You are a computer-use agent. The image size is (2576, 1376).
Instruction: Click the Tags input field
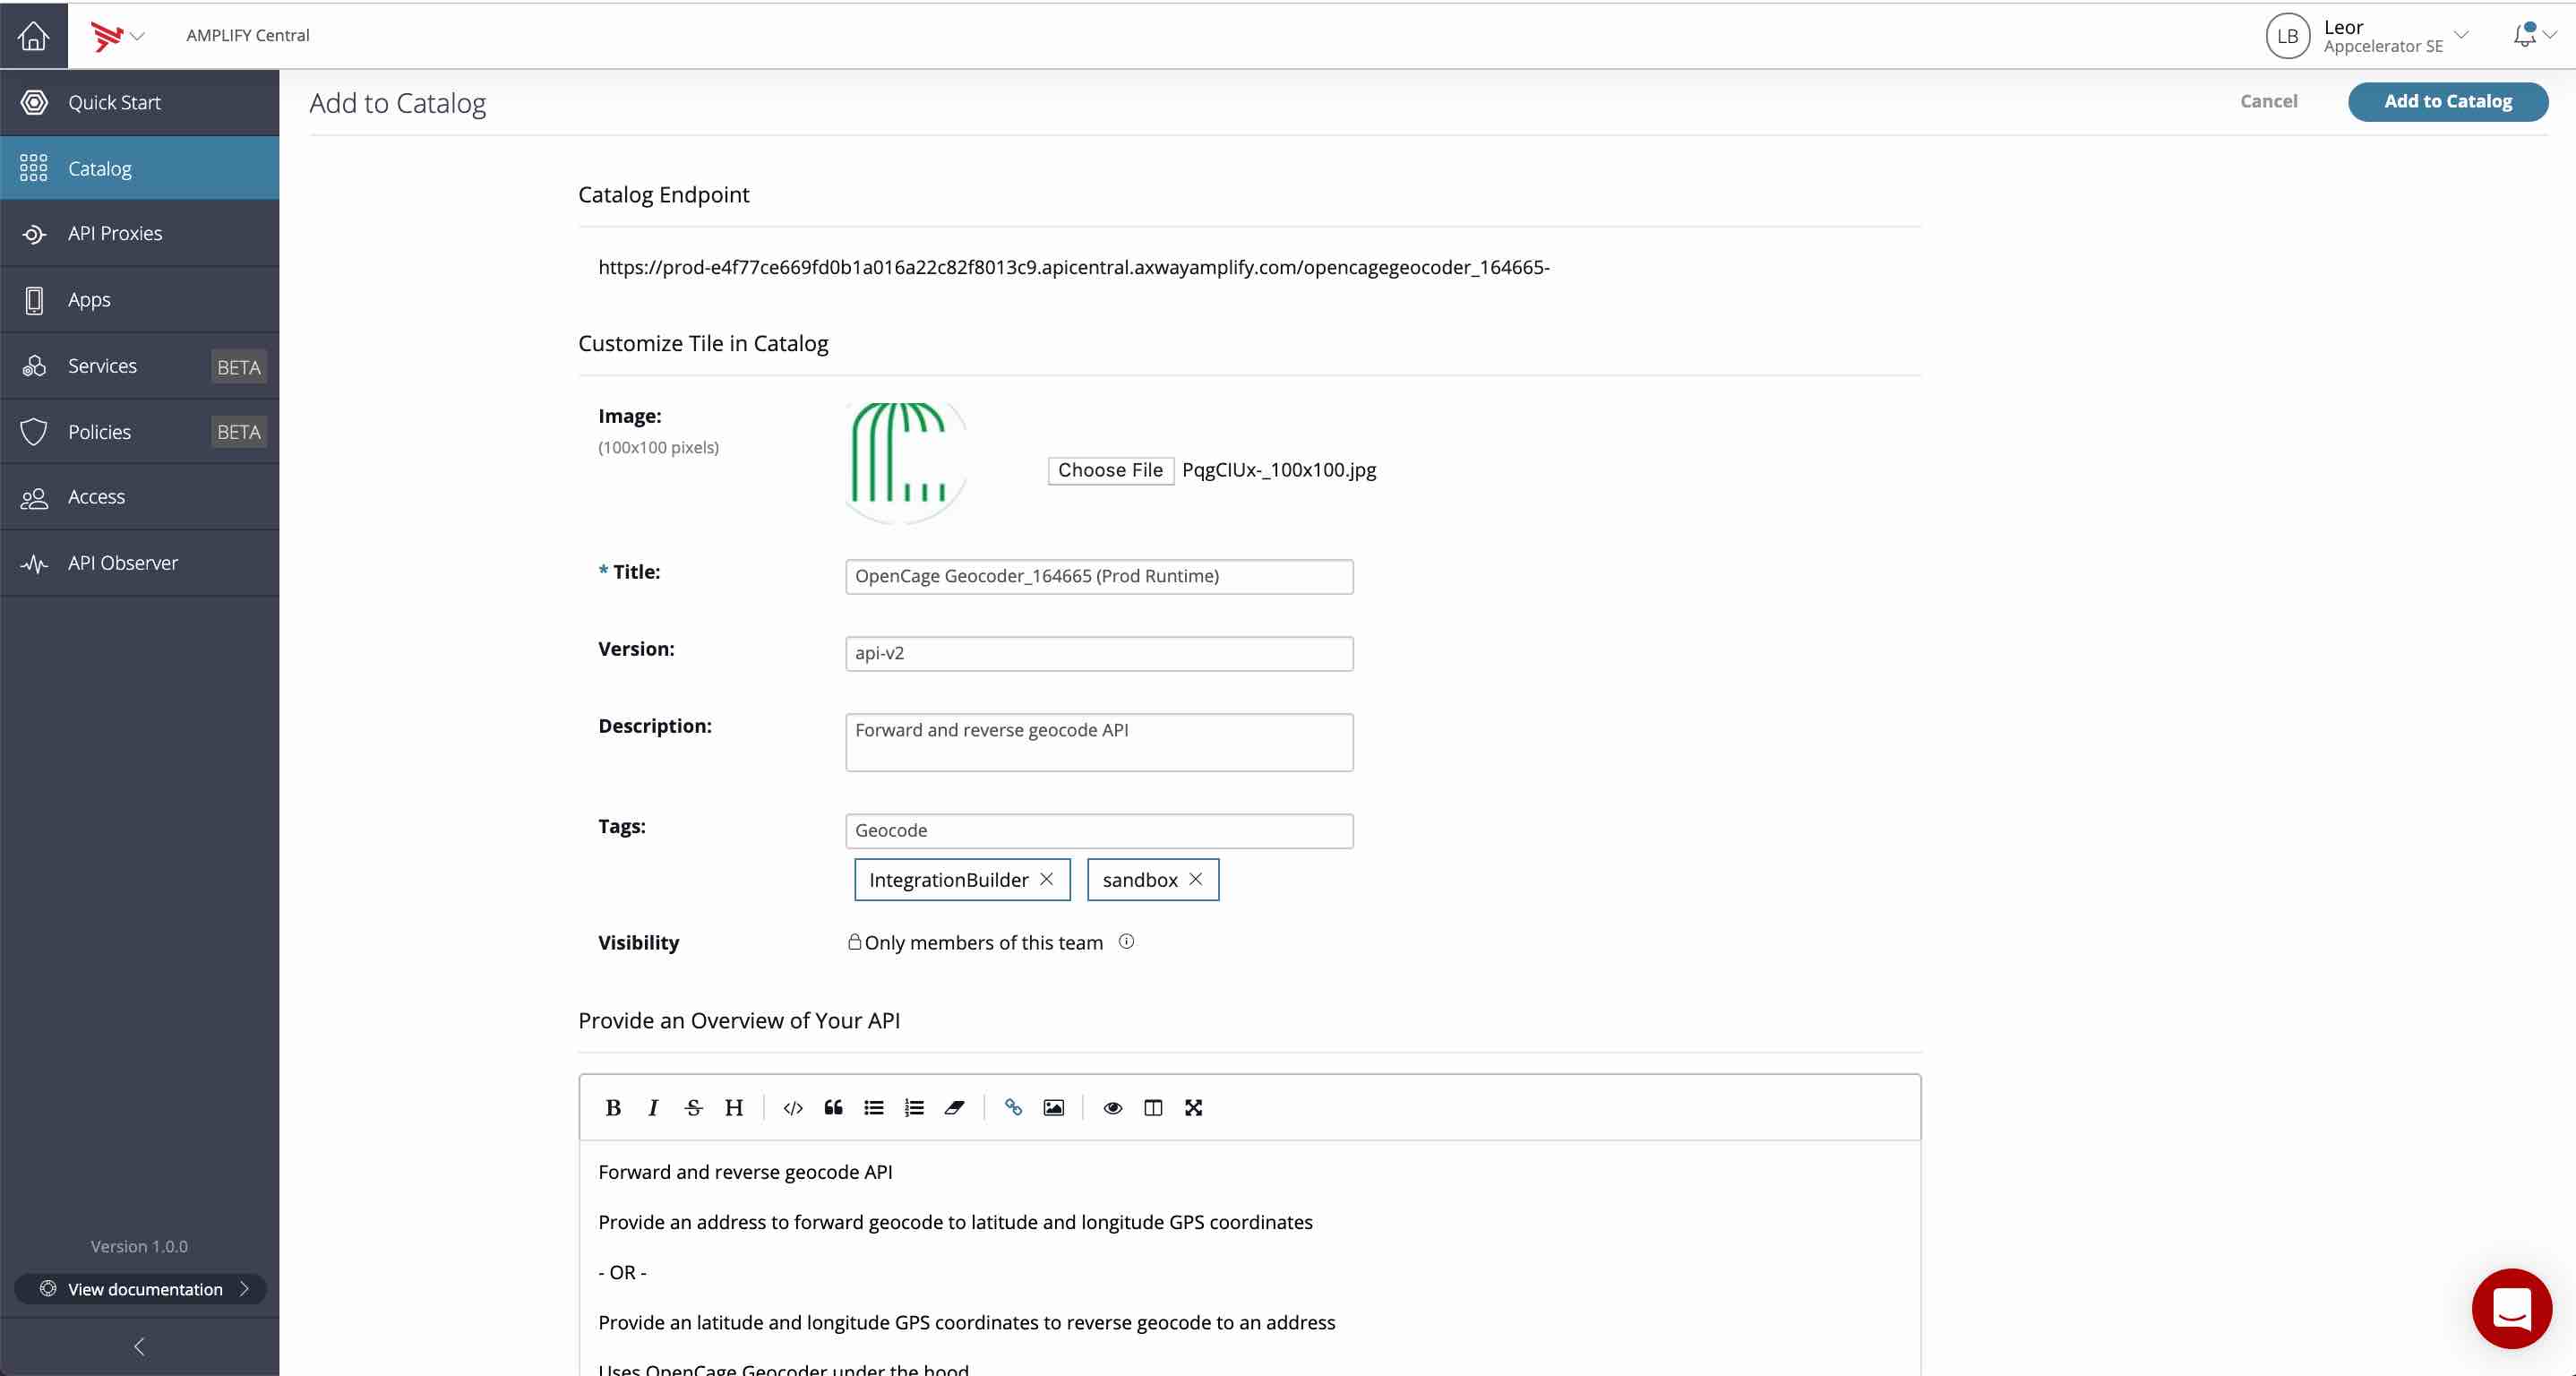pyautogui.click(x=1099, y=830)
